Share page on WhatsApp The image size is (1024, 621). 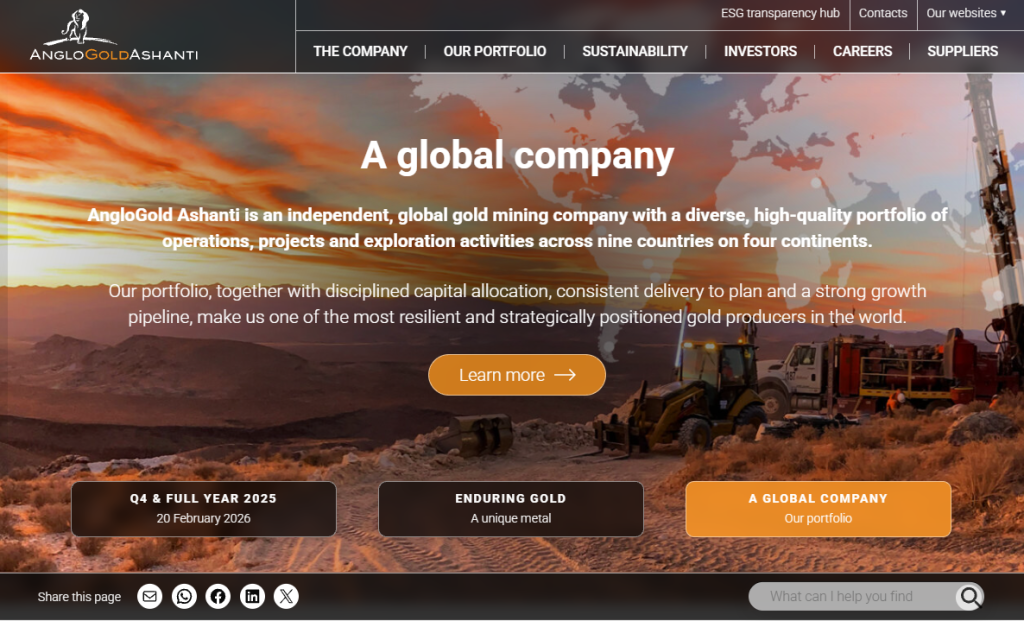point(184,596)
